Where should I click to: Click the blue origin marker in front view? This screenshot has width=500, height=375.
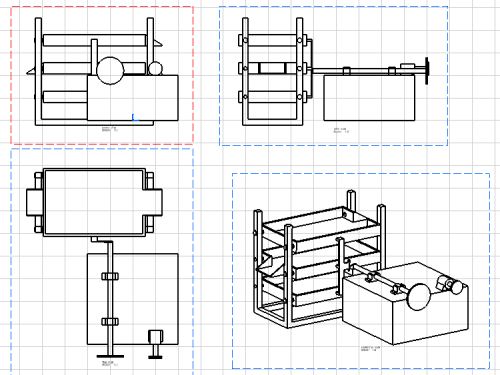click(135, 118)
